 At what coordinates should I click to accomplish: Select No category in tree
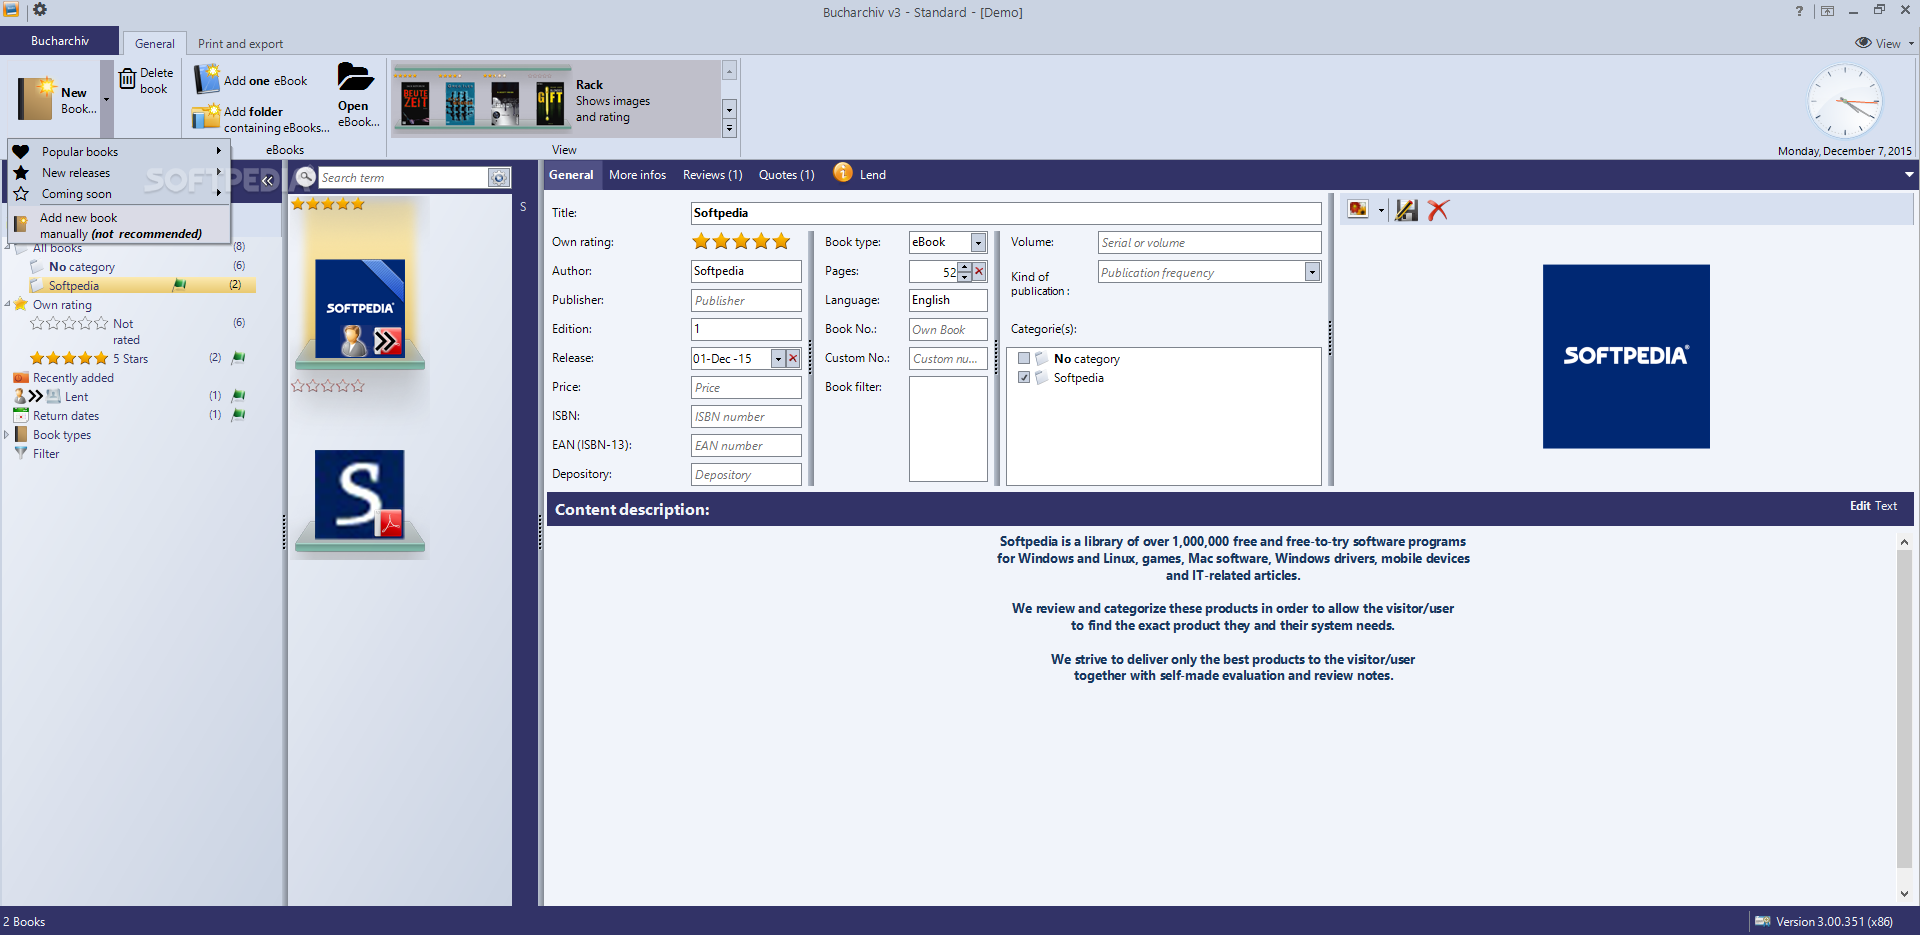pos(82,266)
